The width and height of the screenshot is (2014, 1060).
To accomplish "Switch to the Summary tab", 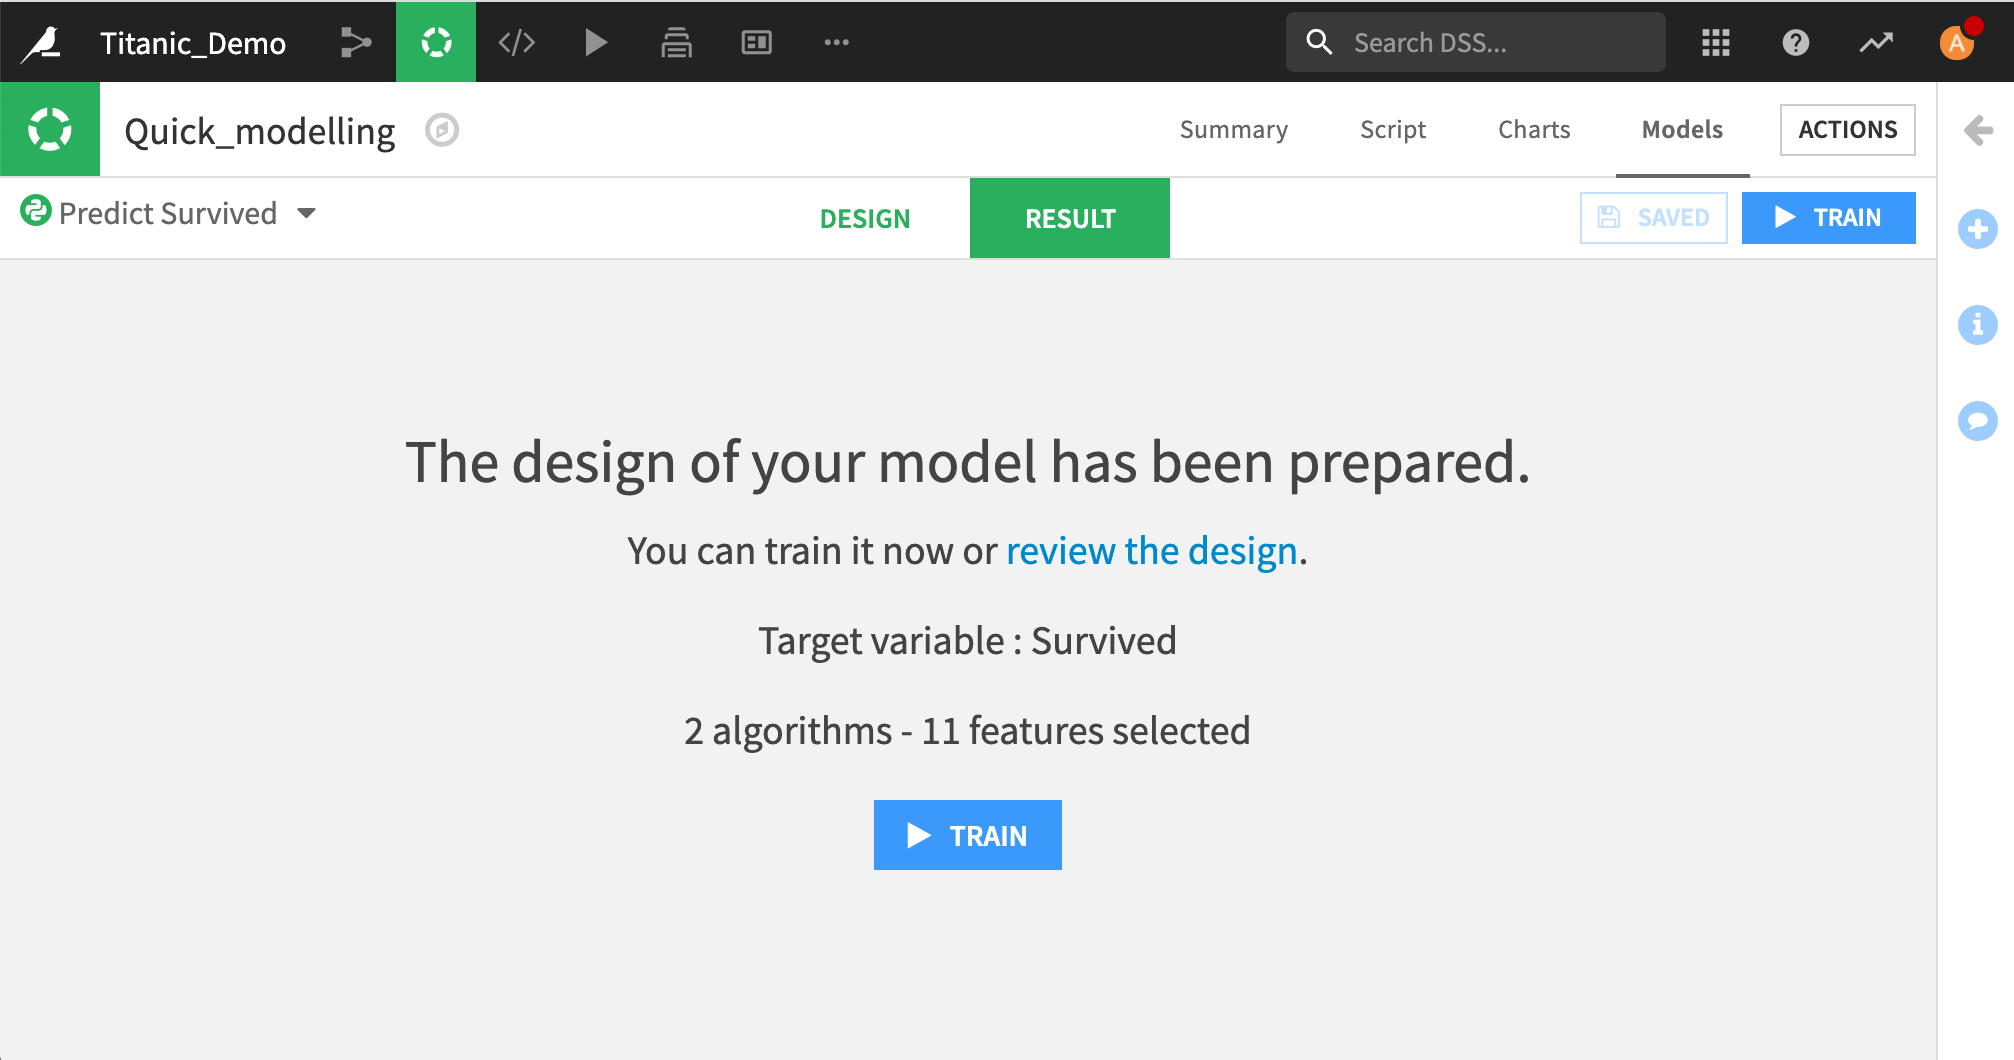I will [1234, 130].
